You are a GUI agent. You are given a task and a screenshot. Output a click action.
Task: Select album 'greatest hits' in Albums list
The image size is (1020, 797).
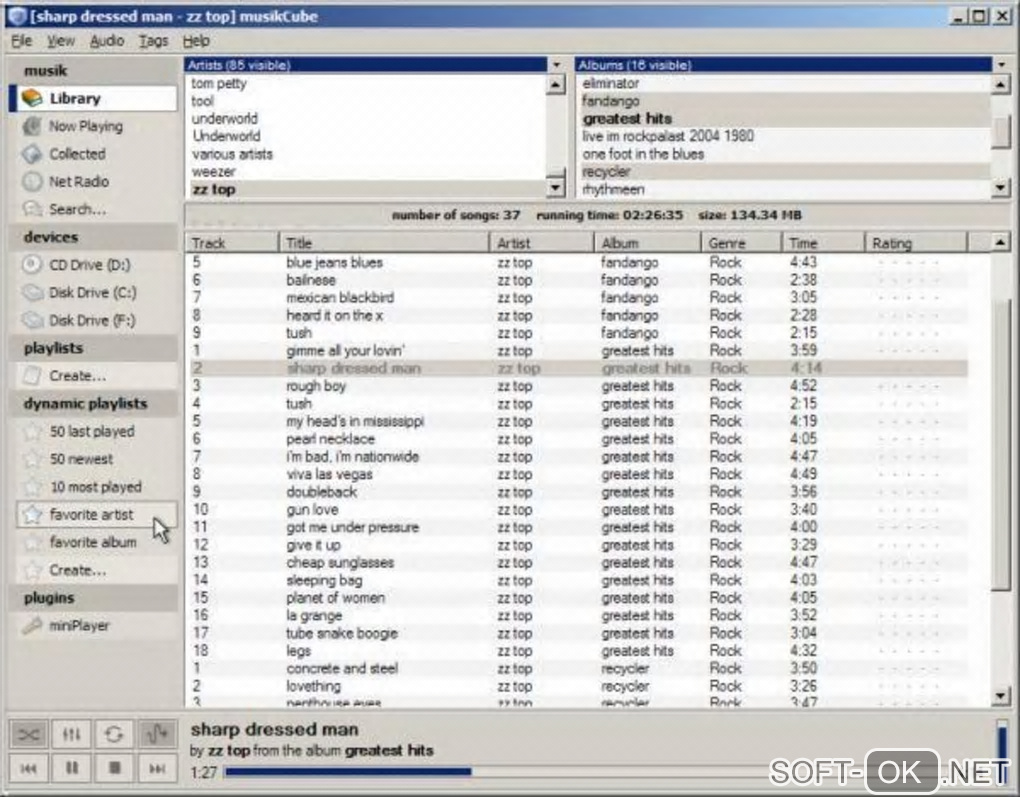click(784, 118)
